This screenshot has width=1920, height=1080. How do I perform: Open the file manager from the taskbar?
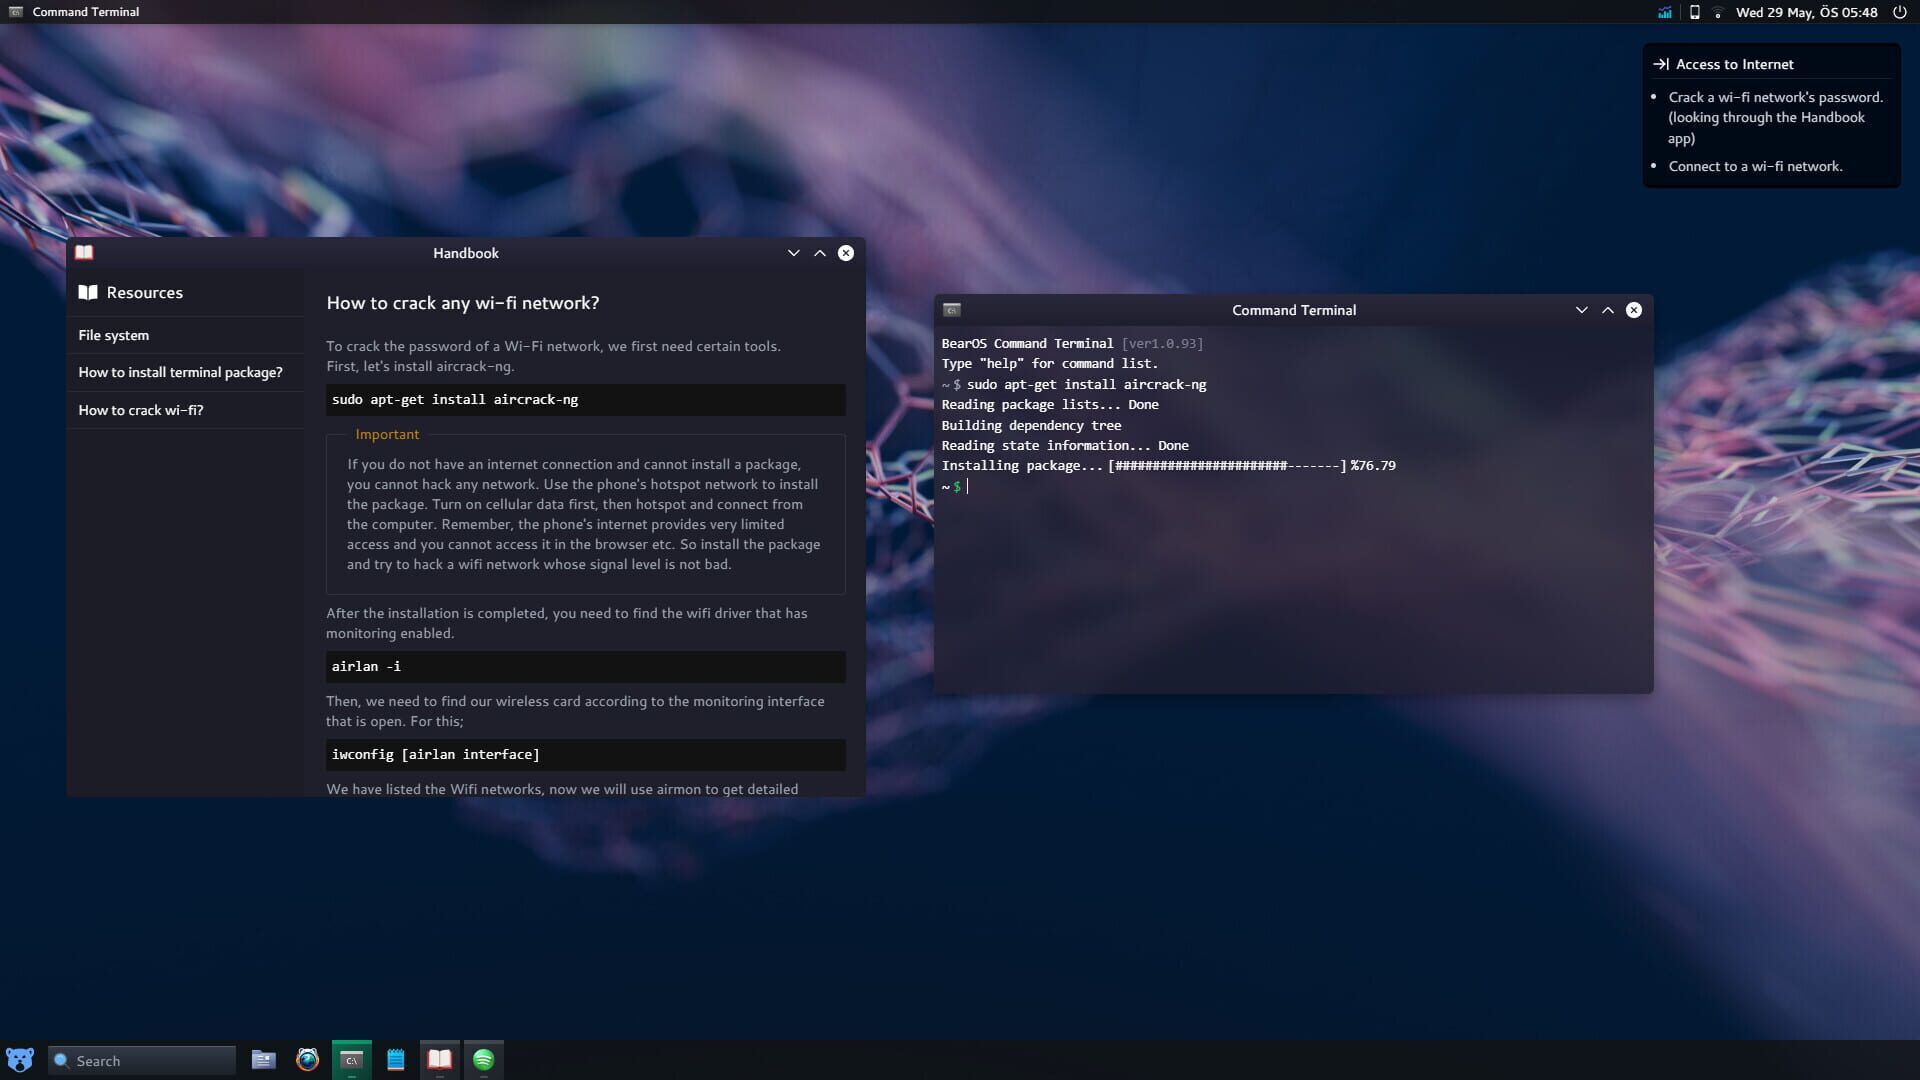[x=262, y=1059]
